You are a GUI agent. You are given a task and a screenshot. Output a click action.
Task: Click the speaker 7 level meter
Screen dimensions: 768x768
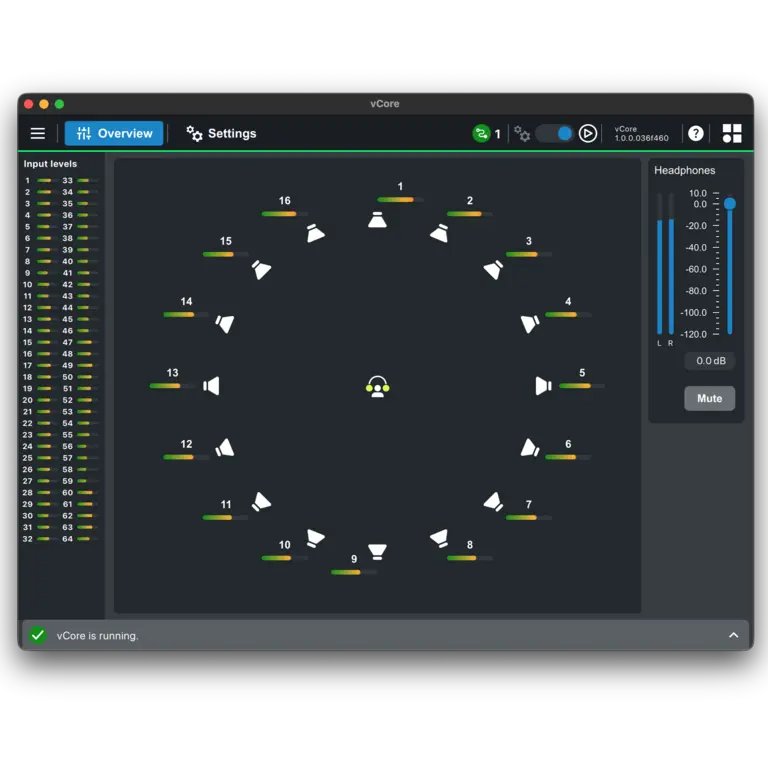(528, 517)
